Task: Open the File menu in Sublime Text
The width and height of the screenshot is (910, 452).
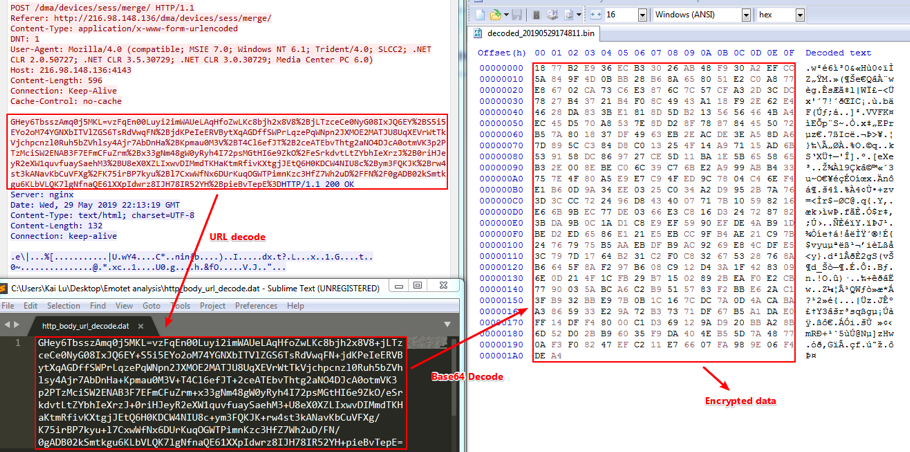Action: pyautogui.click(x=8, y=306)
